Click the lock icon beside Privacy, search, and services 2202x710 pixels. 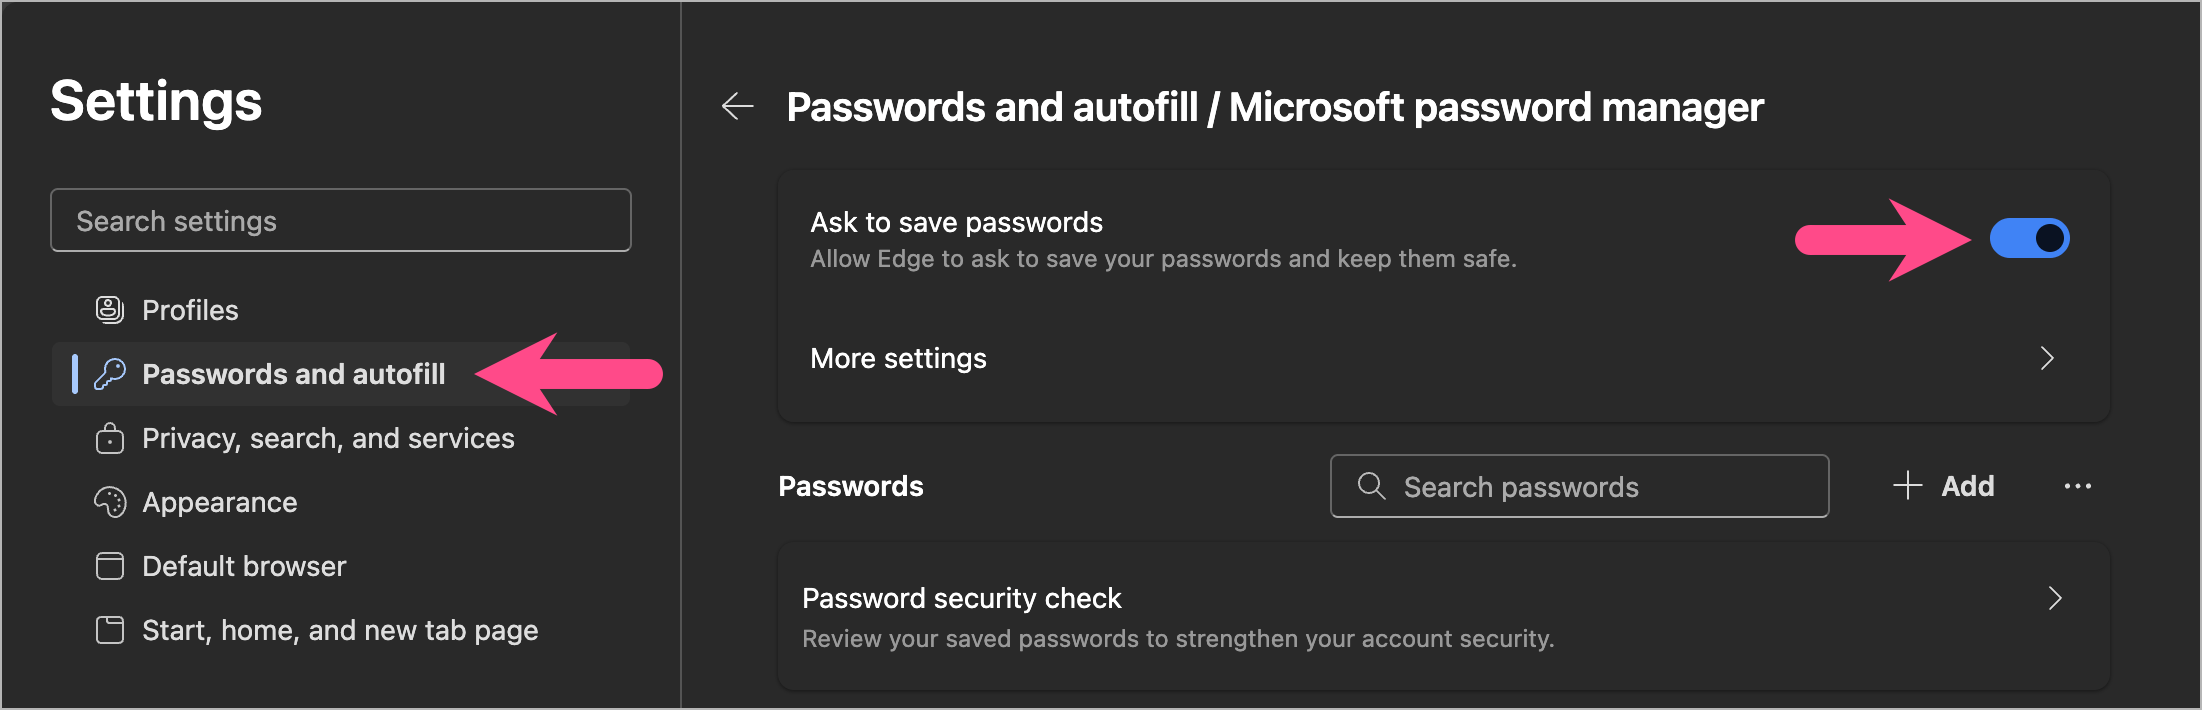(110, 438)
